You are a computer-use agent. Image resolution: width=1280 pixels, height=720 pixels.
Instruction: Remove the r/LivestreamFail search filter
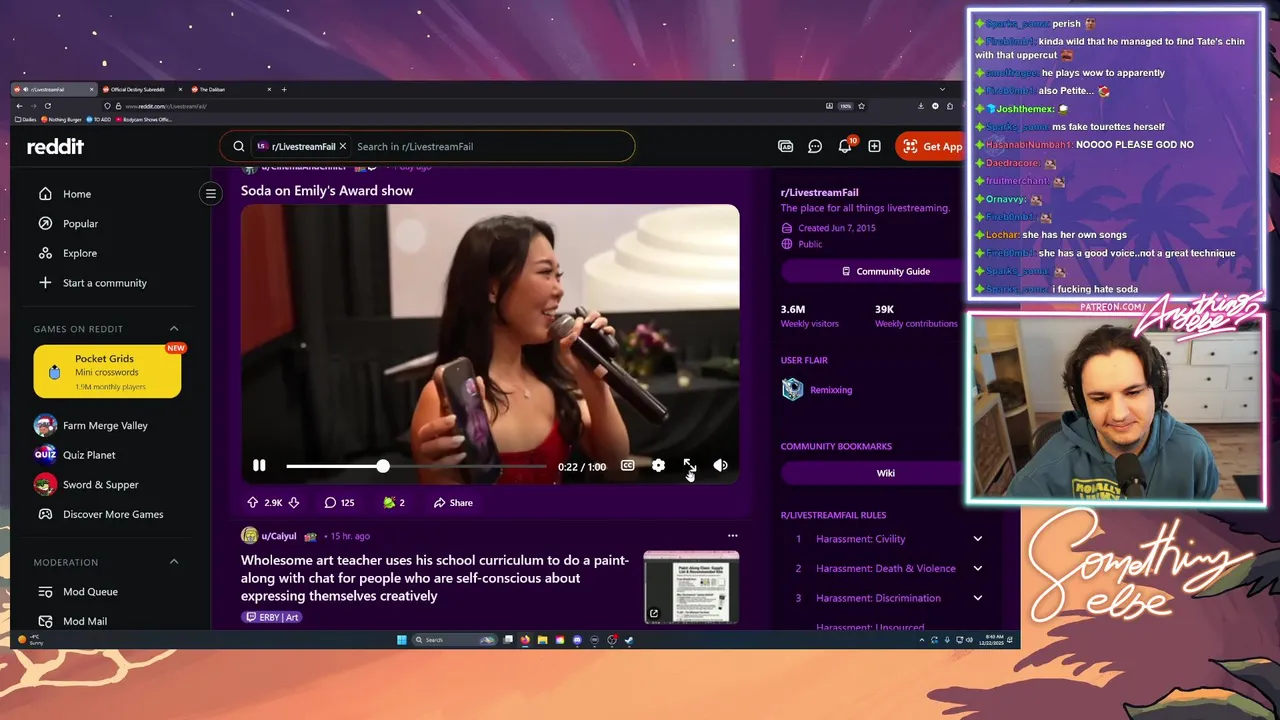tap(343, 146)
